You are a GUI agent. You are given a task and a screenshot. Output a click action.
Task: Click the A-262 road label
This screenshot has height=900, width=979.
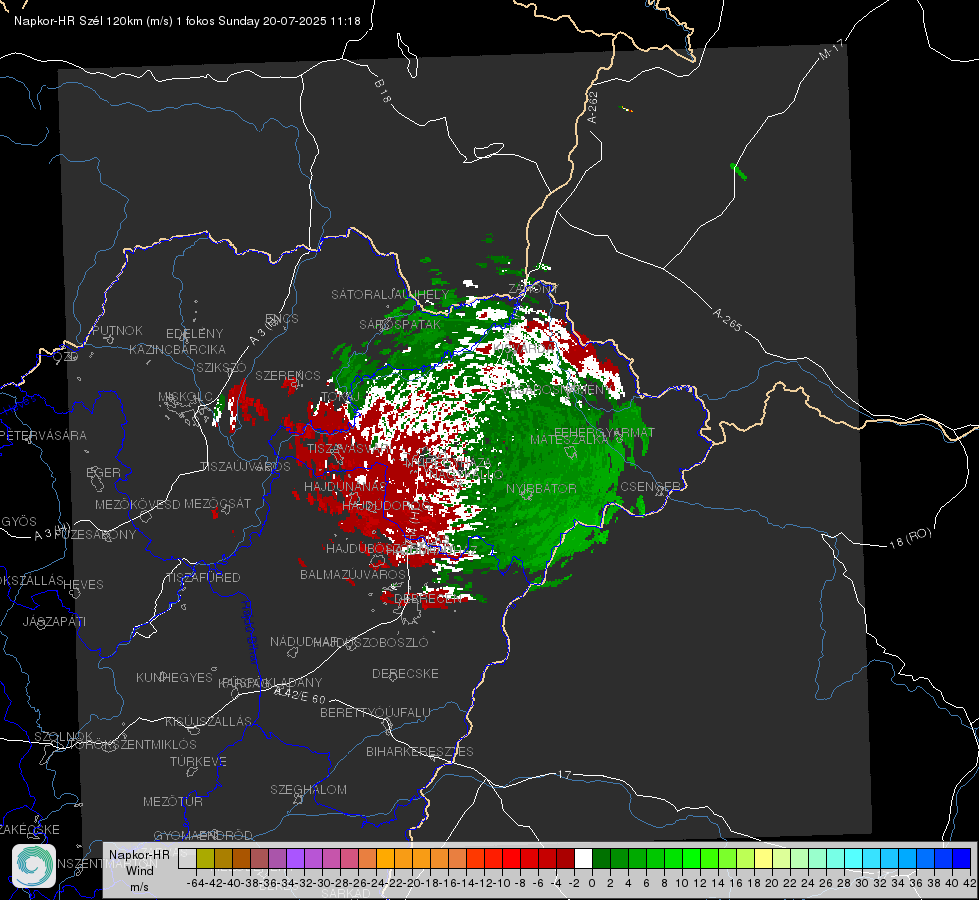point(593,107)
